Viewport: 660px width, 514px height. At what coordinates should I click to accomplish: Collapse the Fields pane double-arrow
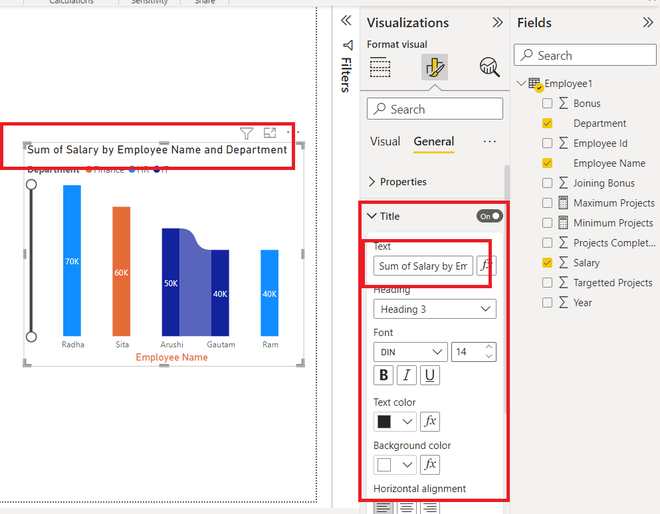[648, 22]
